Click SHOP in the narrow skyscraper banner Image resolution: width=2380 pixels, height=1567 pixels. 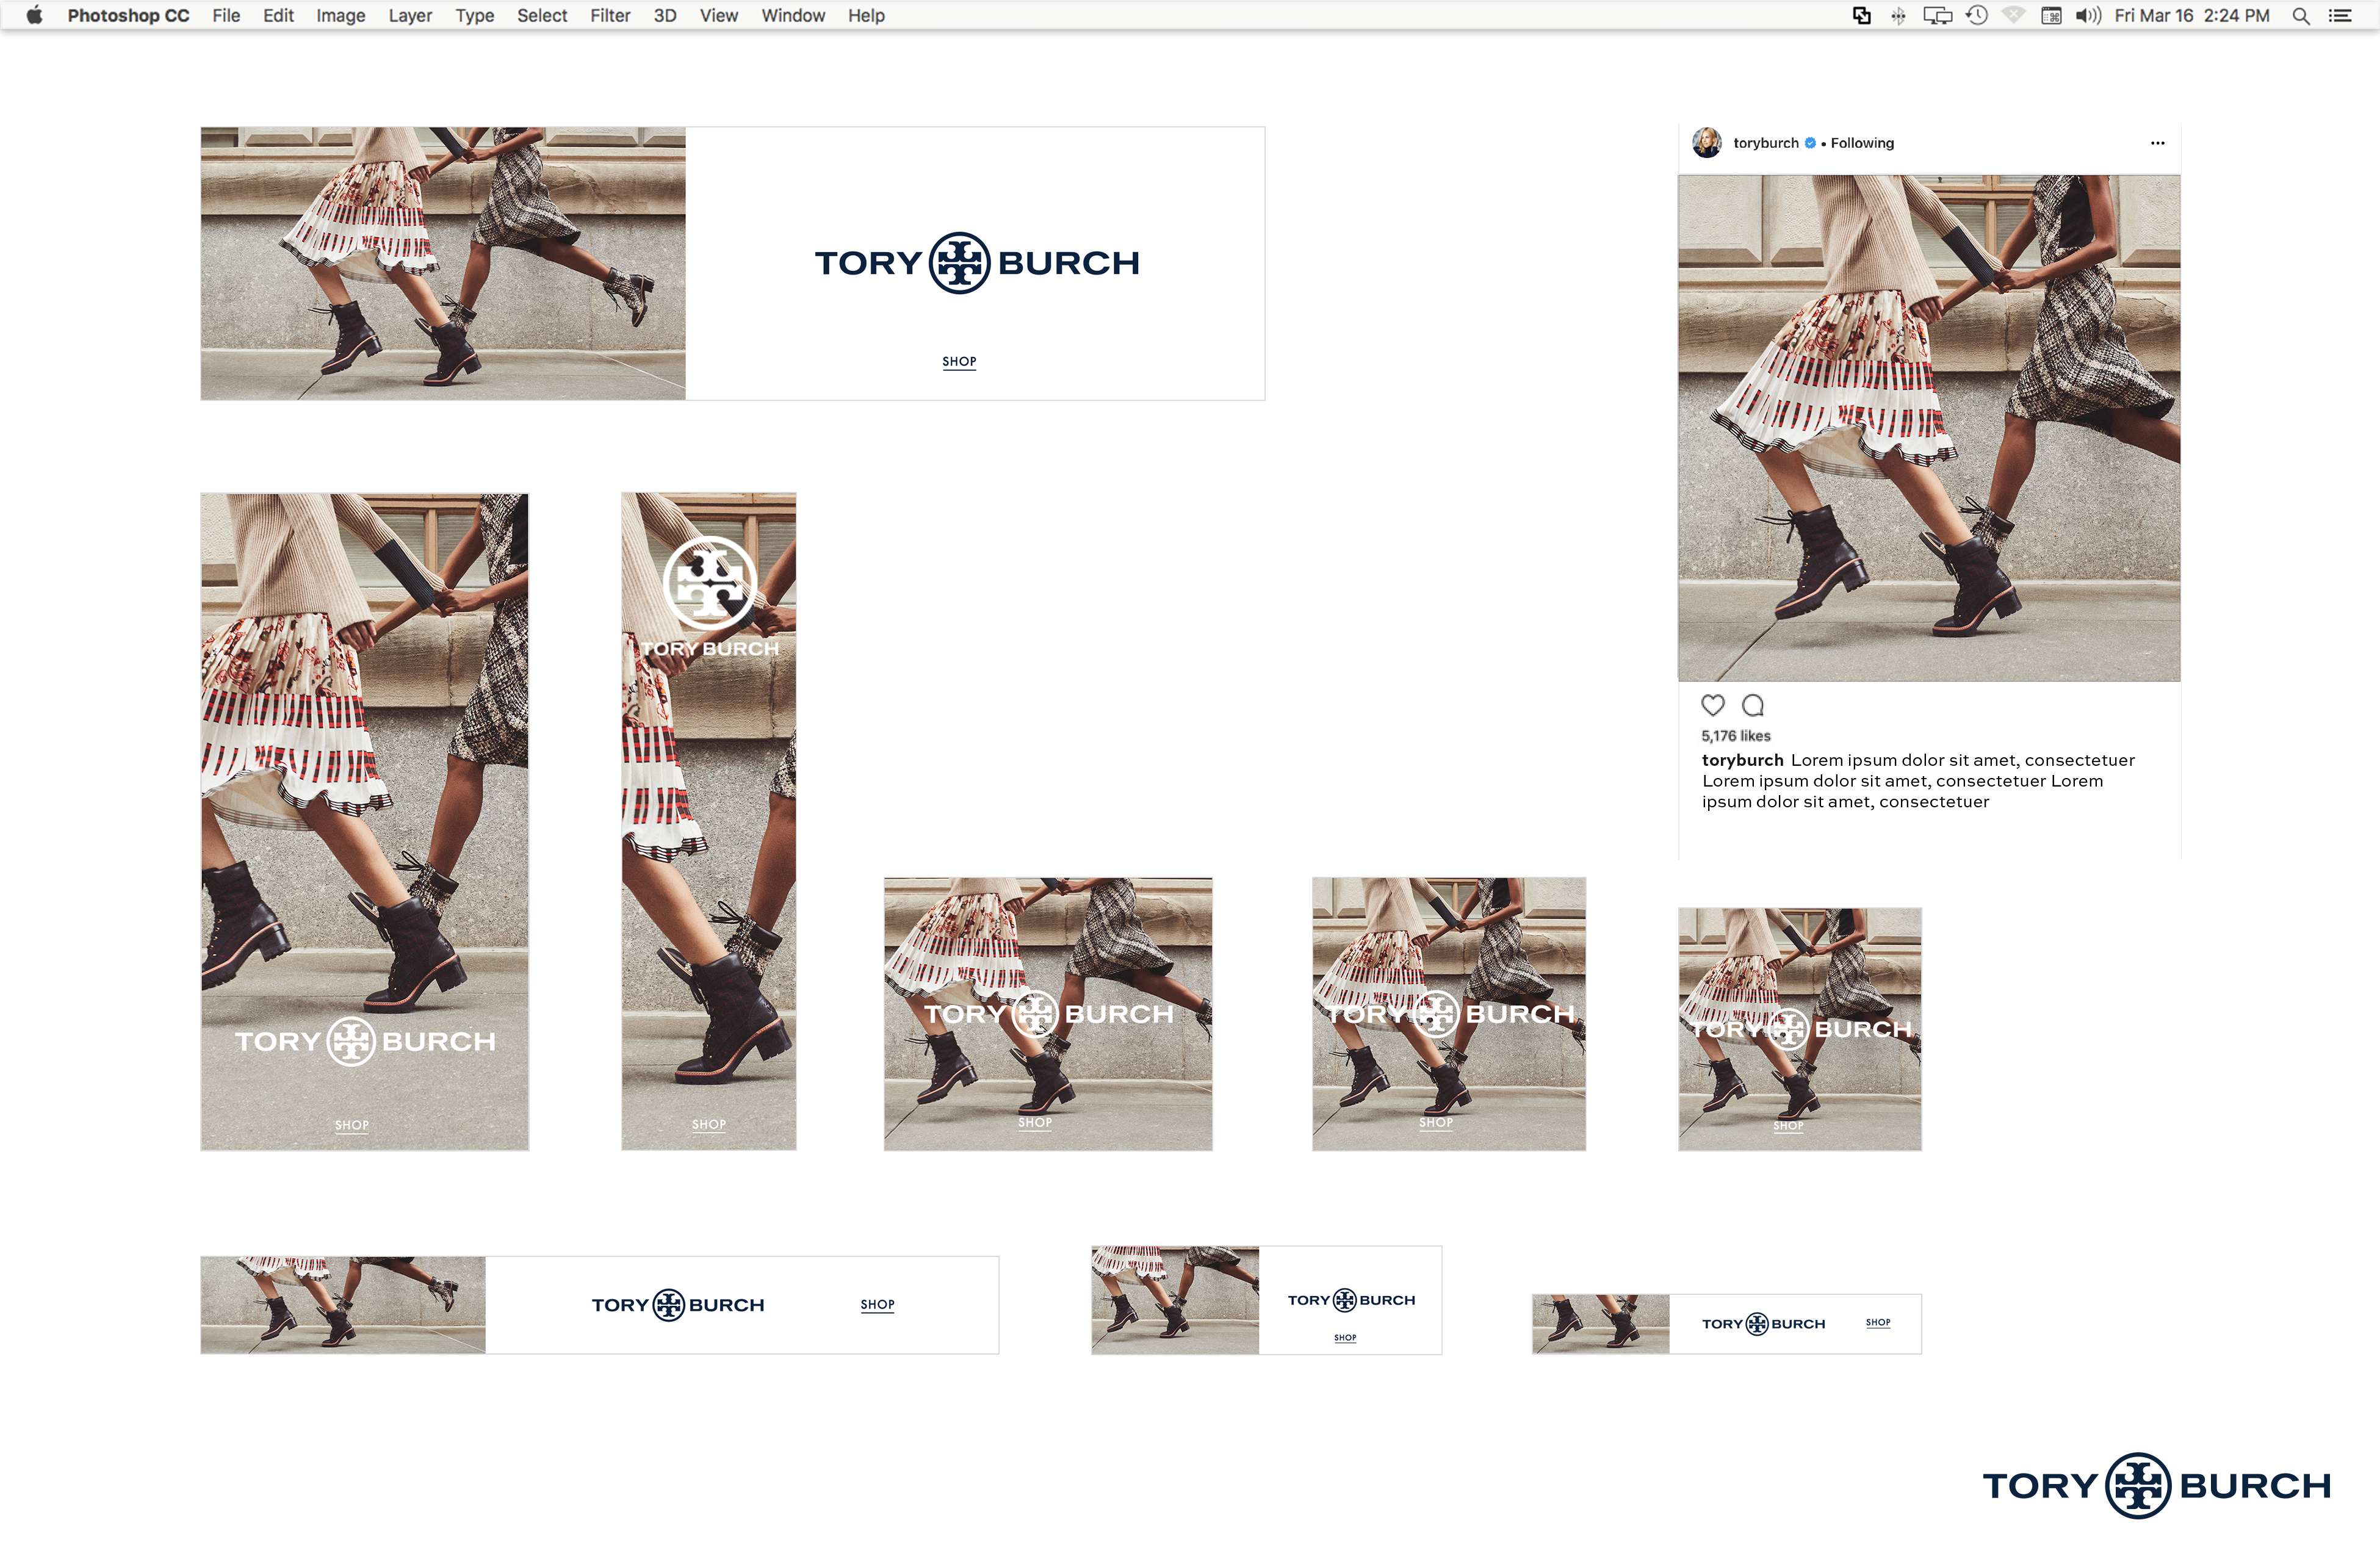[x=709, y=1124]
